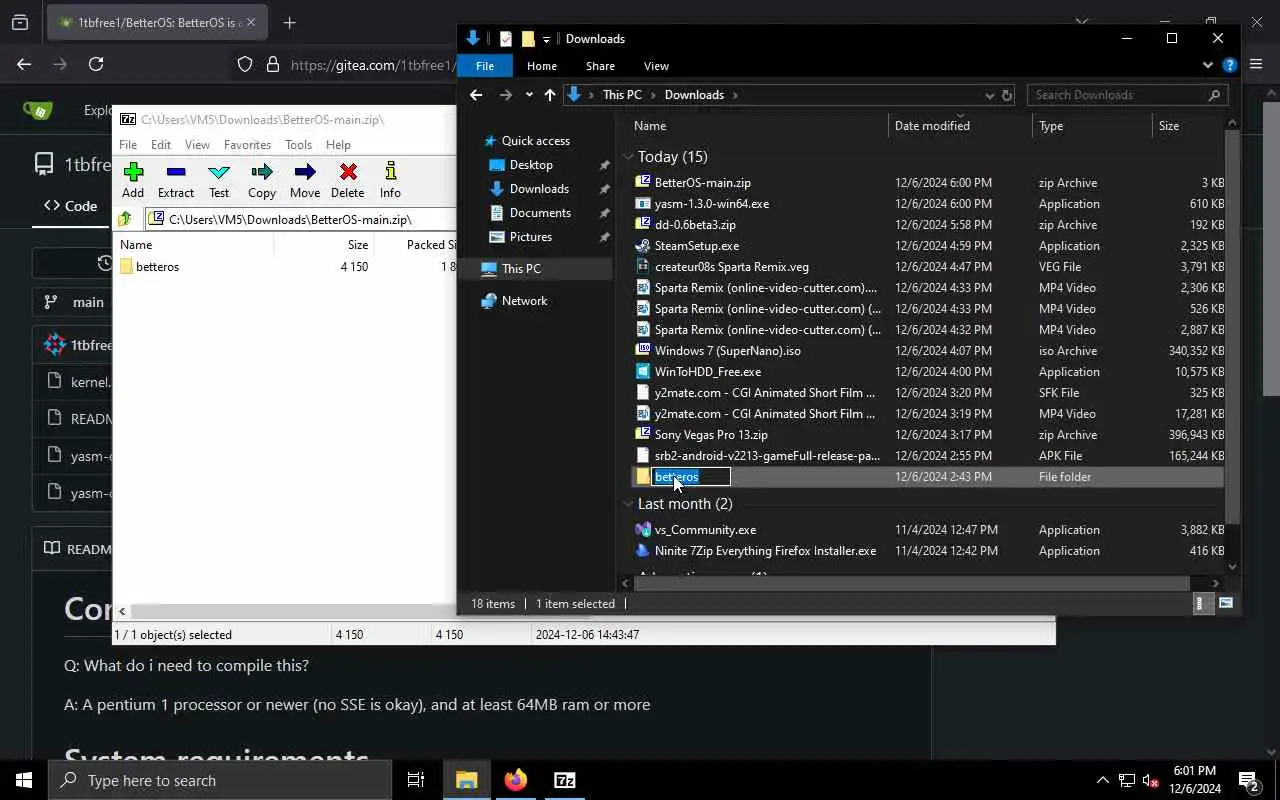This screenshot has width=1280, height=800.
Task: Select SteamSetup.exe file
Action: 697,246
